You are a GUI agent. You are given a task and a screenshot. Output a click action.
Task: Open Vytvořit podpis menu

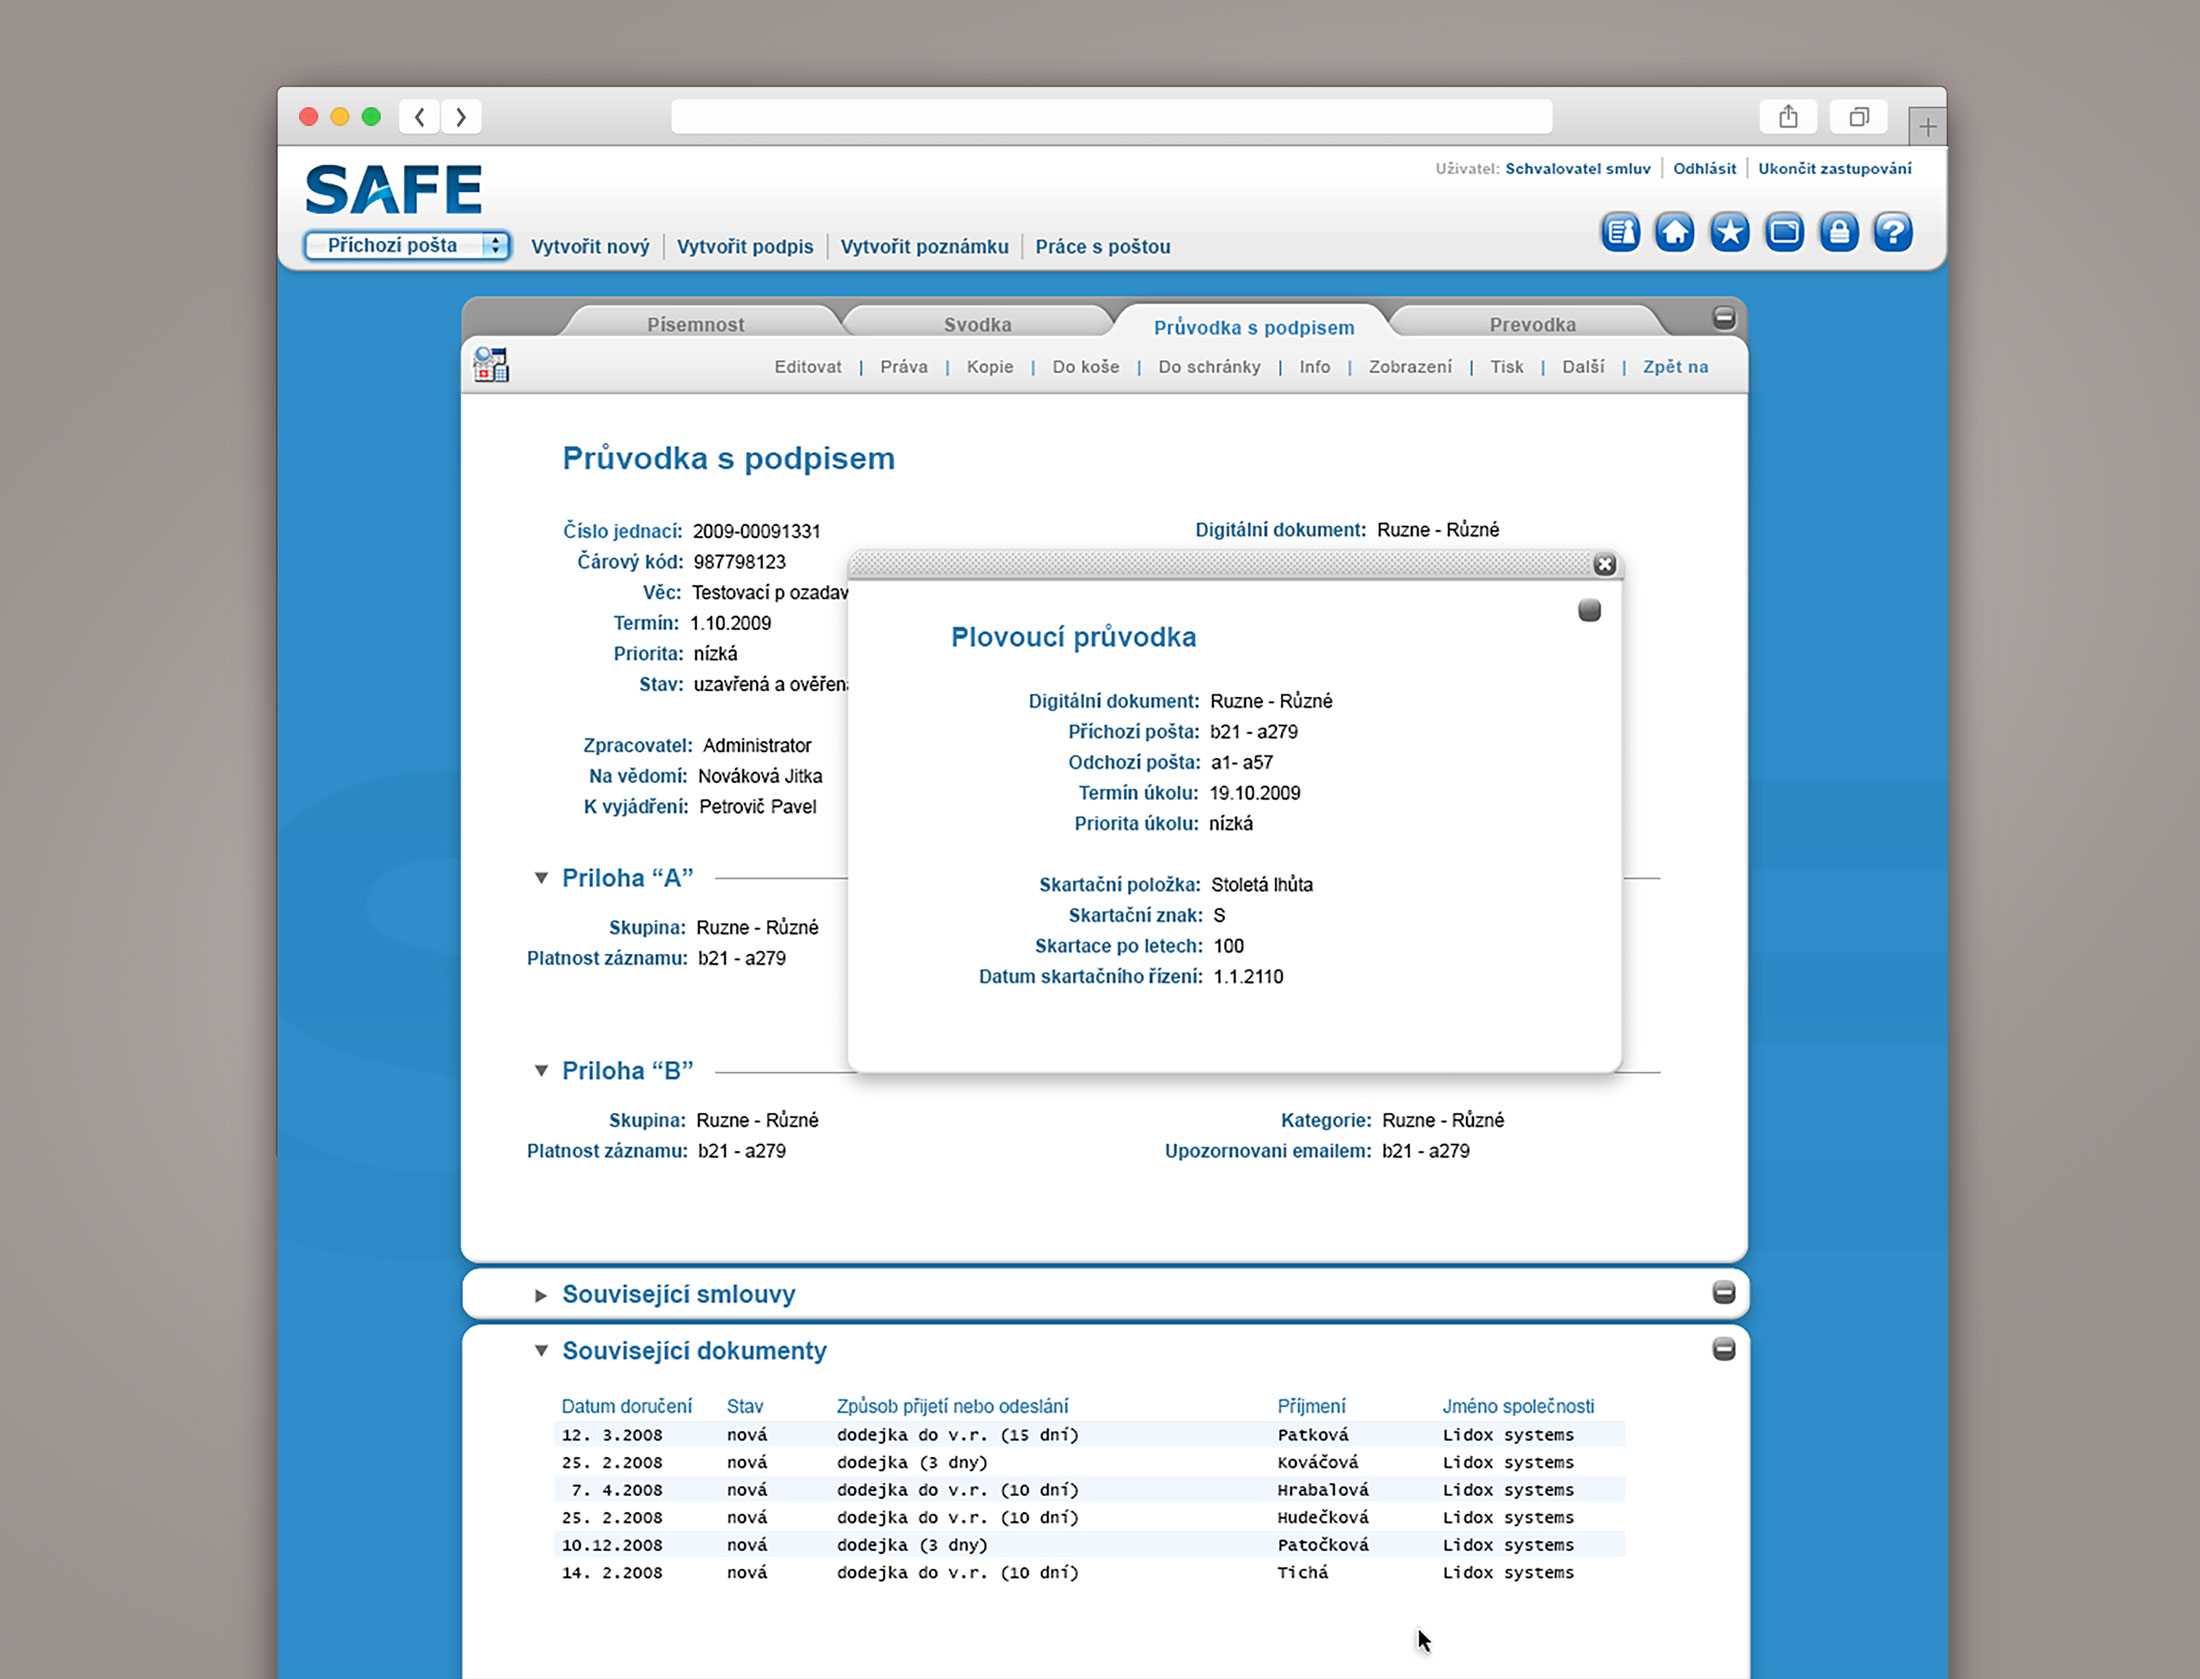point(745,246)
